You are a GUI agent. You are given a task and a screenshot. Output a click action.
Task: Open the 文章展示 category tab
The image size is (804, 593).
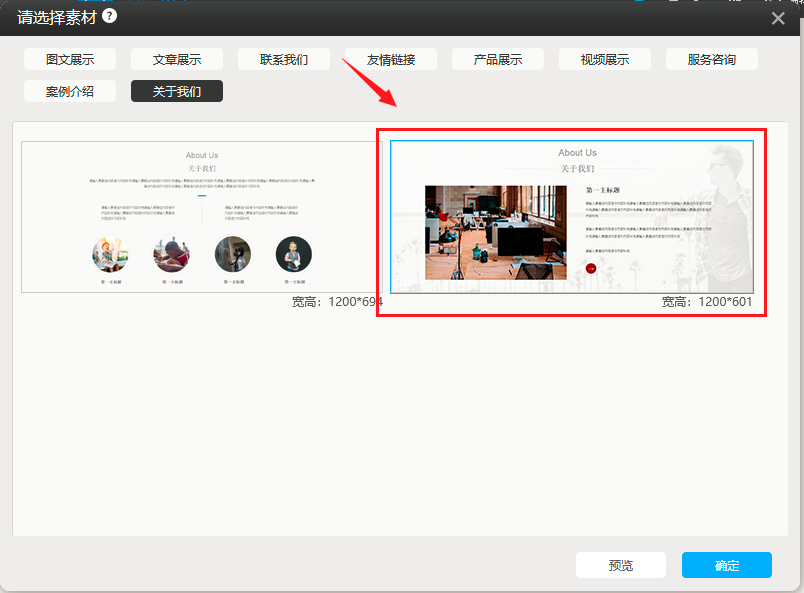coord(177,59)
